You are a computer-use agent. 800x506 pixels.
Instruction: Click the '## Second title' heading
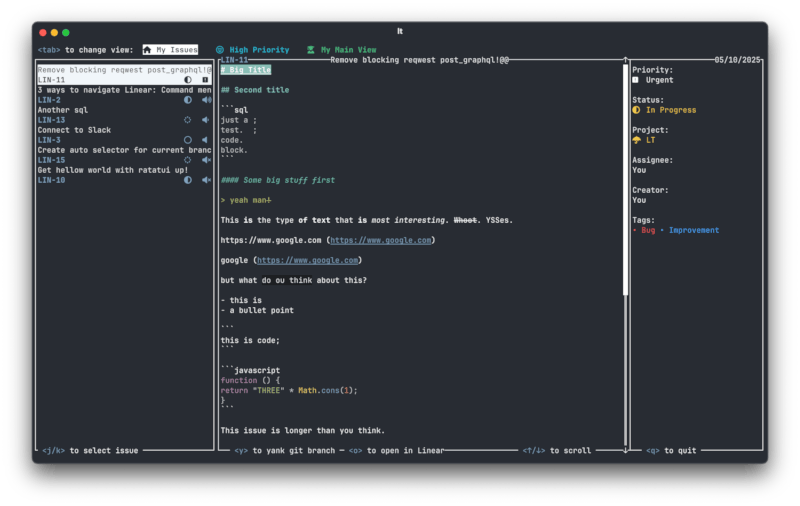pyautogui.click(x=255, y=90)
